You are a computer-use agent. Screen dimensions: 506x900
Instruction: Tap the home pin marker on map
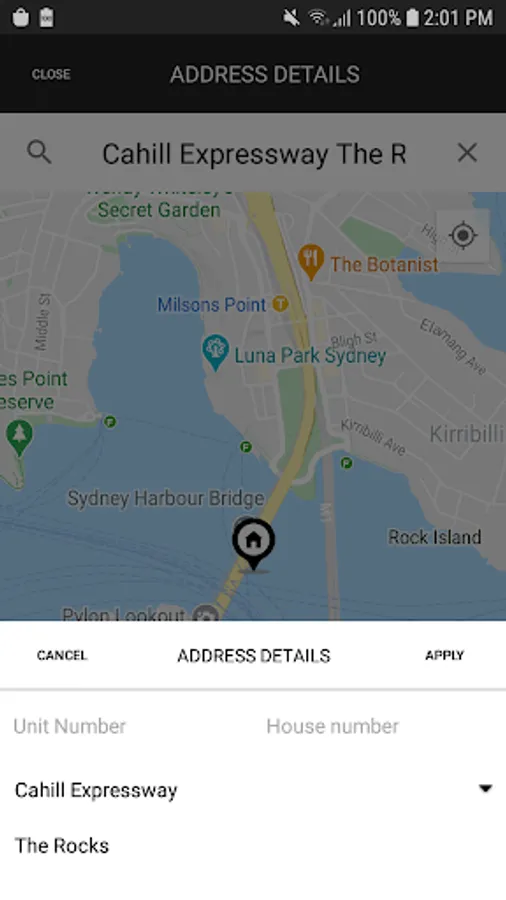[254, 544]
